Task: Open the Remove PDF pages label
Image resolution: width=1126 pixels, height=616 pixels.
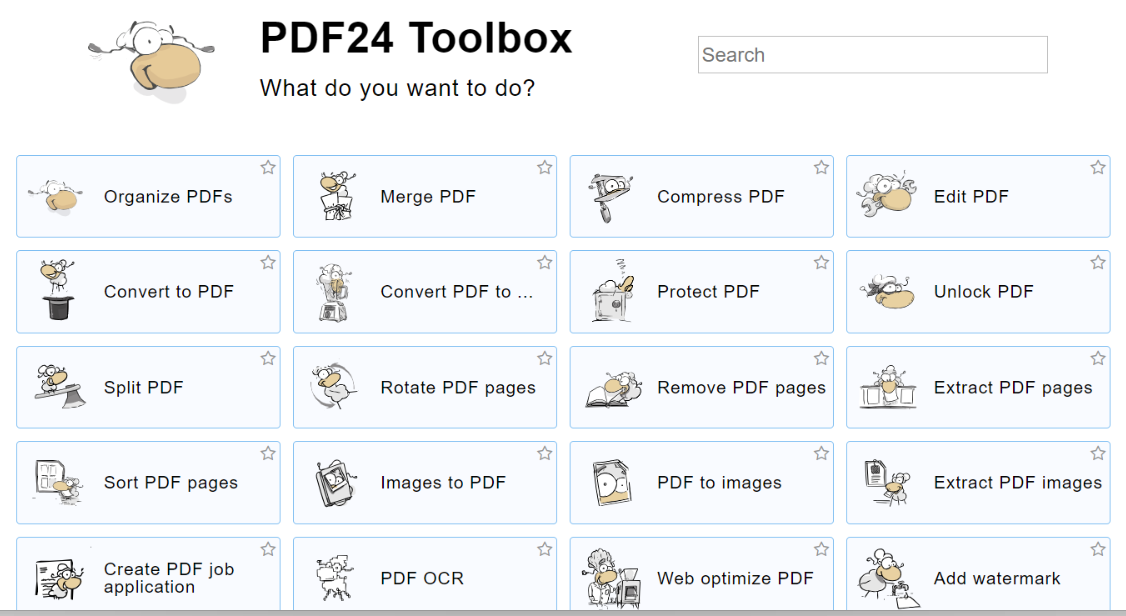Action: point(741,388)
